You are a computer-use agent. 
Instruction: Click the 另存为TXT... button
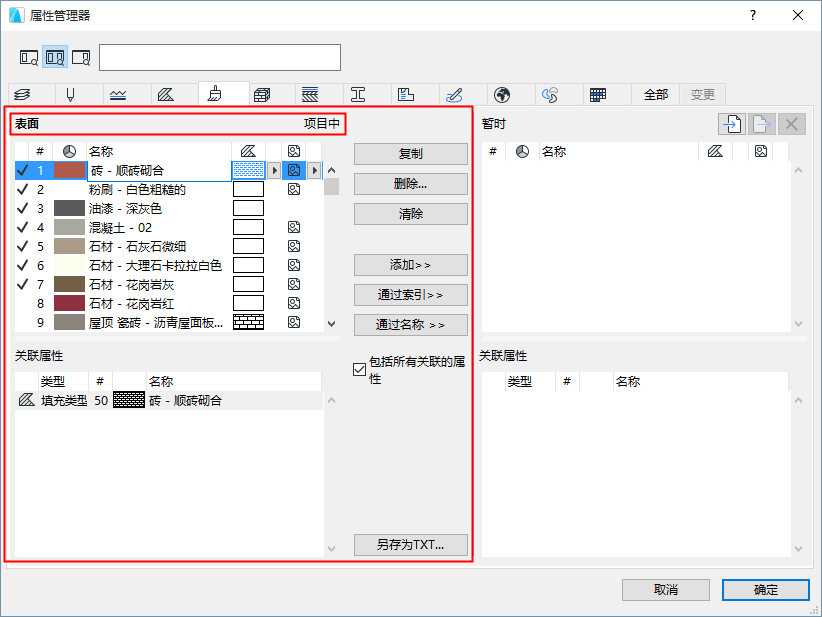(x=410, y=545)
